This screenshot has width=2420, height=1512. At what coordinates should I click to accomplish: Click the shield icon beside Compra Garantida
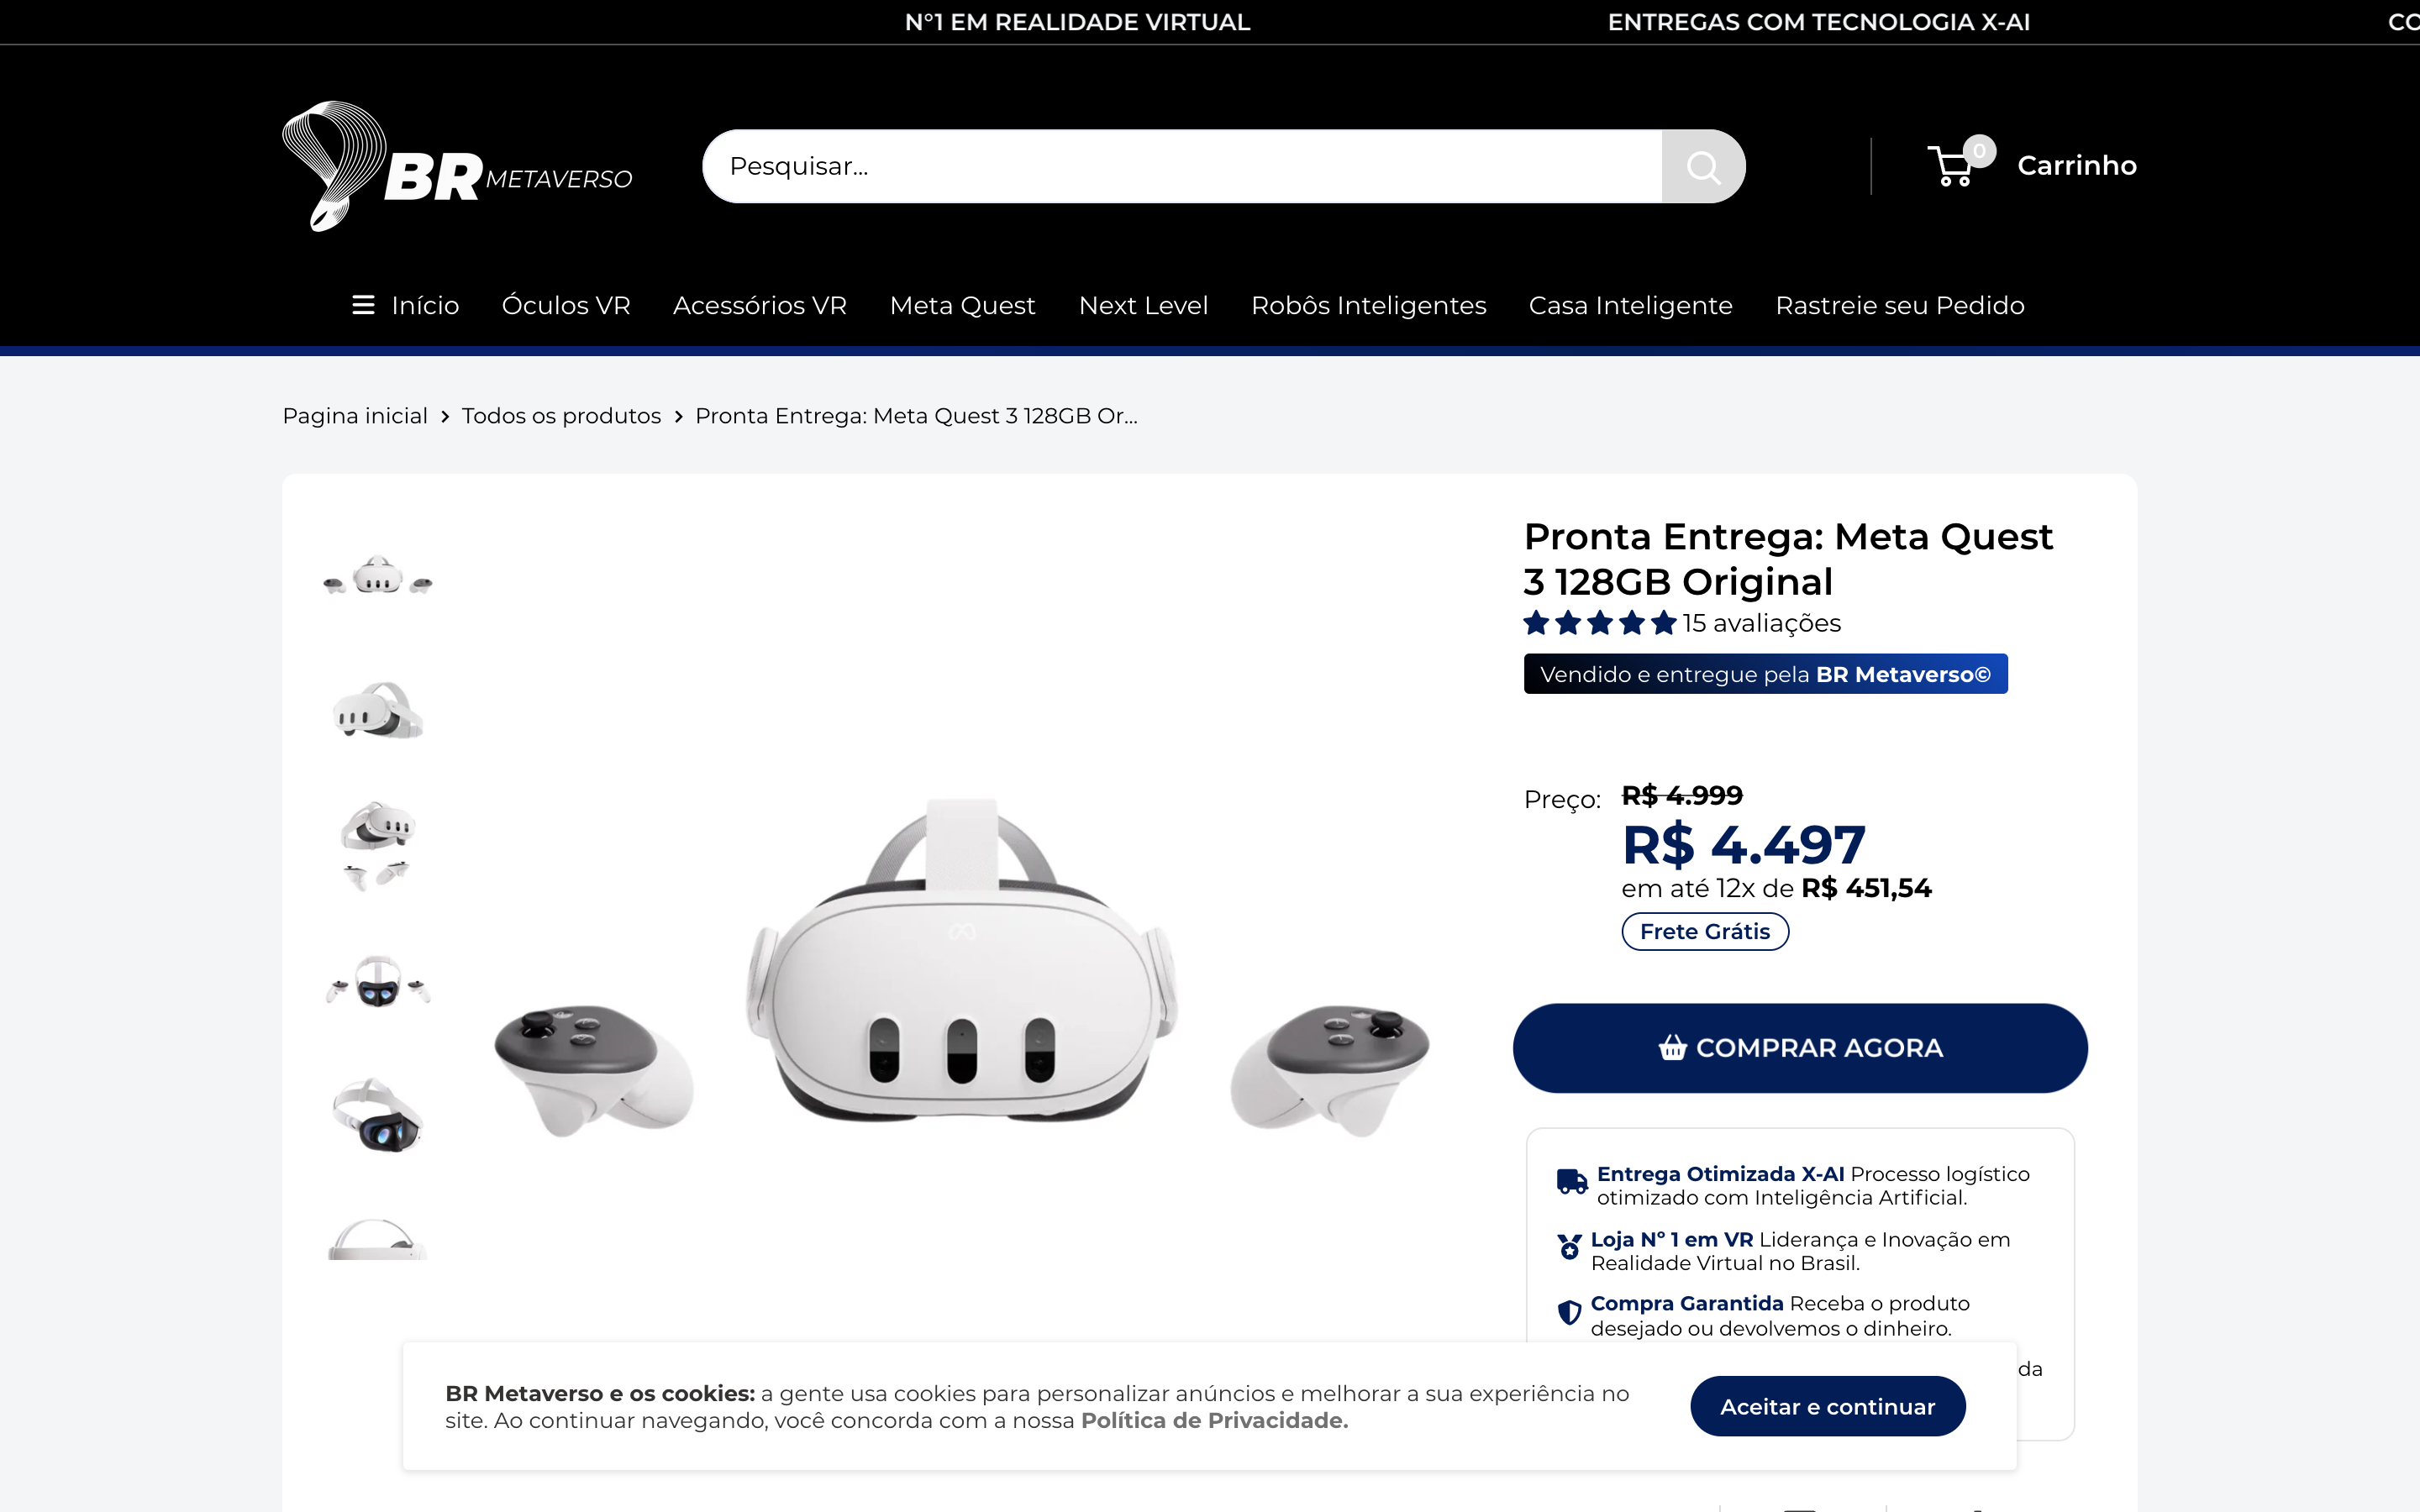[x=1569, y=1312]
